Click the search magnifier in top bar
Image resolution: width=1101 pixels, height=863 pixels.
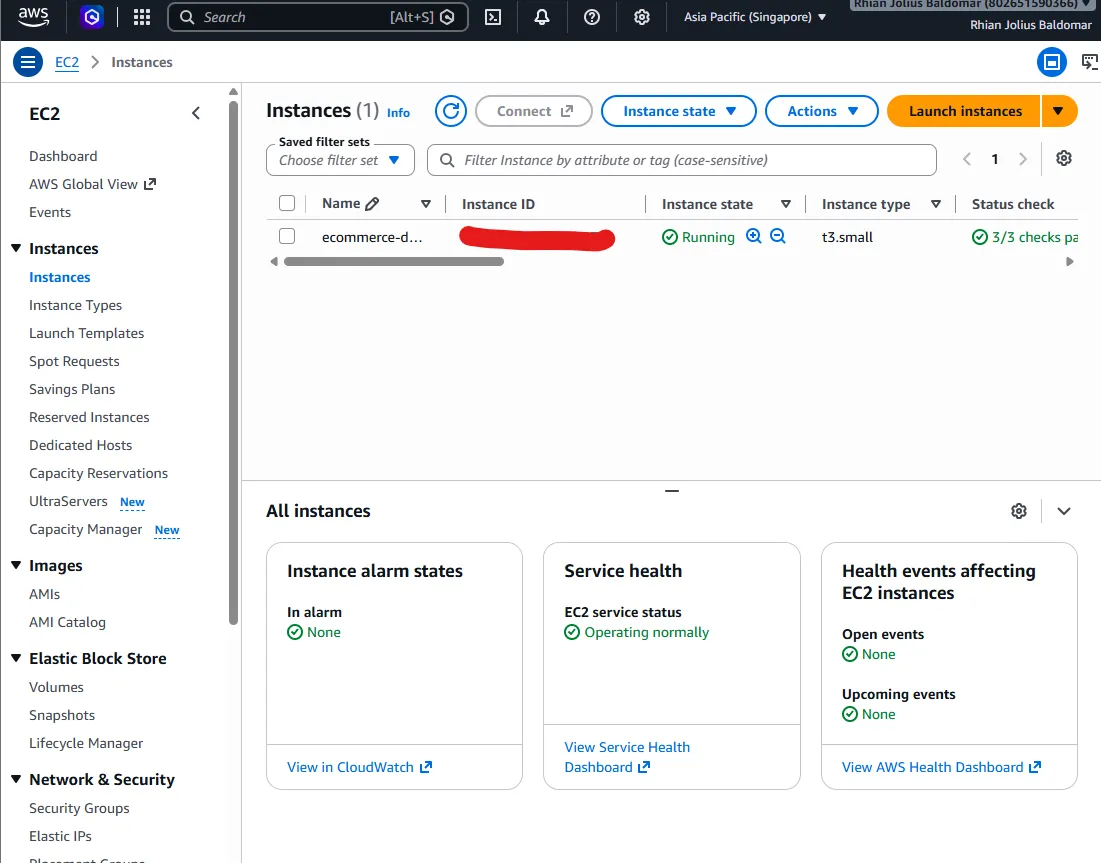pyautogui.click(x=187, y=17)
